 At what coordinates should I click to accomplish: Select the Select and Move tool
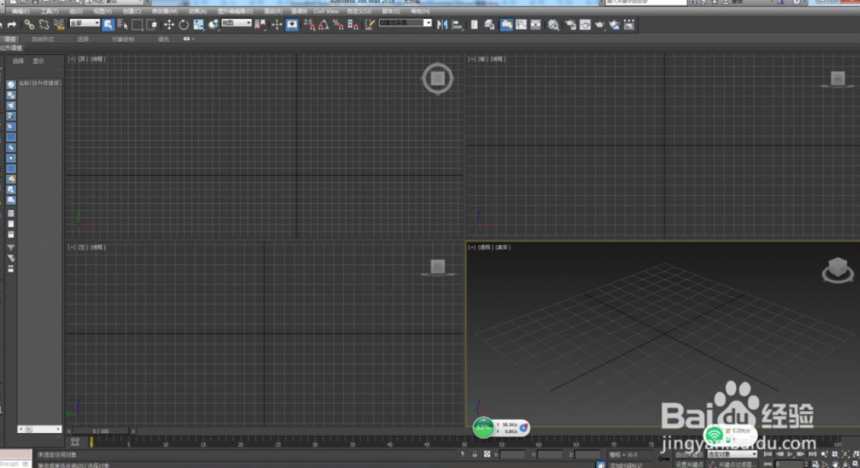tap(169, 25)
